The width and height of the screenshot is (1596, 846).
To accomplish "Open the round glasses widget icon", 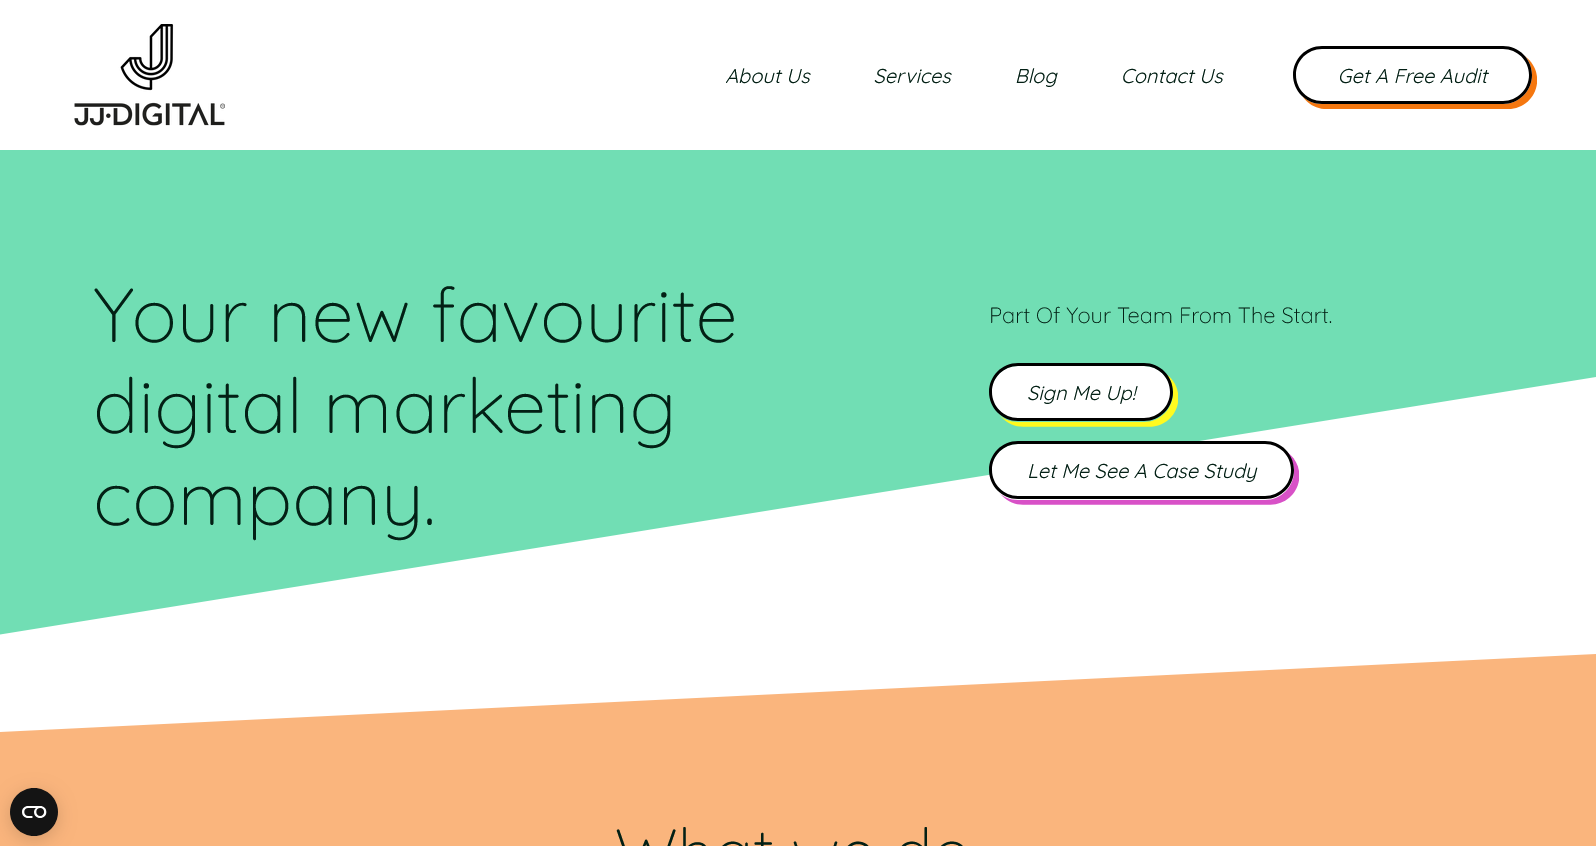I will click(x=34, y=812).
